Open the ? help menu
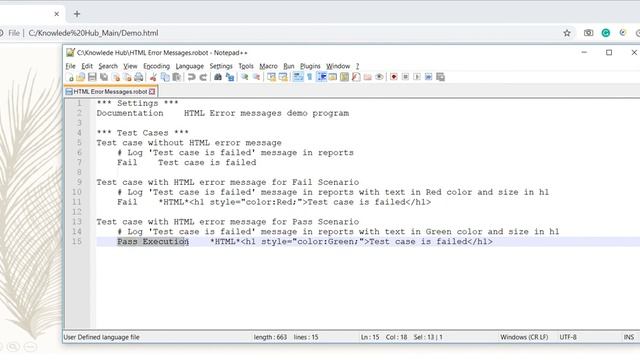The width and height of the screenshot is (640, 360). pos(357,66)
